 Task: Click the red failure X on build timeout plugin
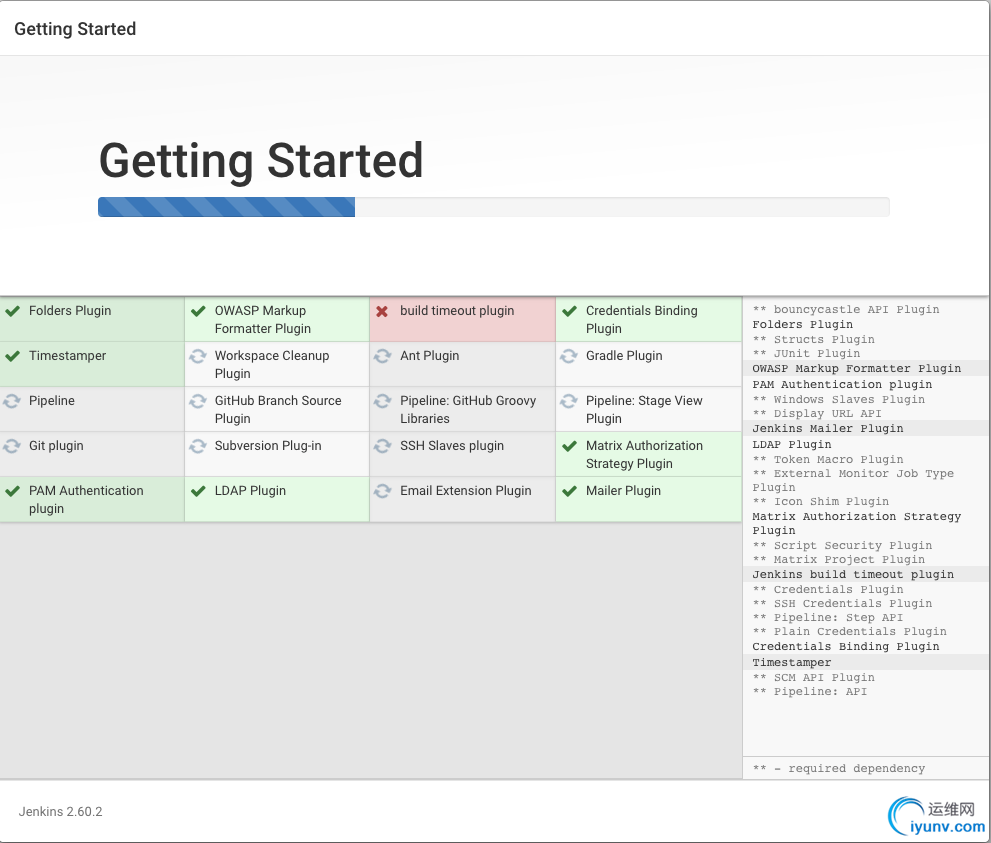[382, 311]
